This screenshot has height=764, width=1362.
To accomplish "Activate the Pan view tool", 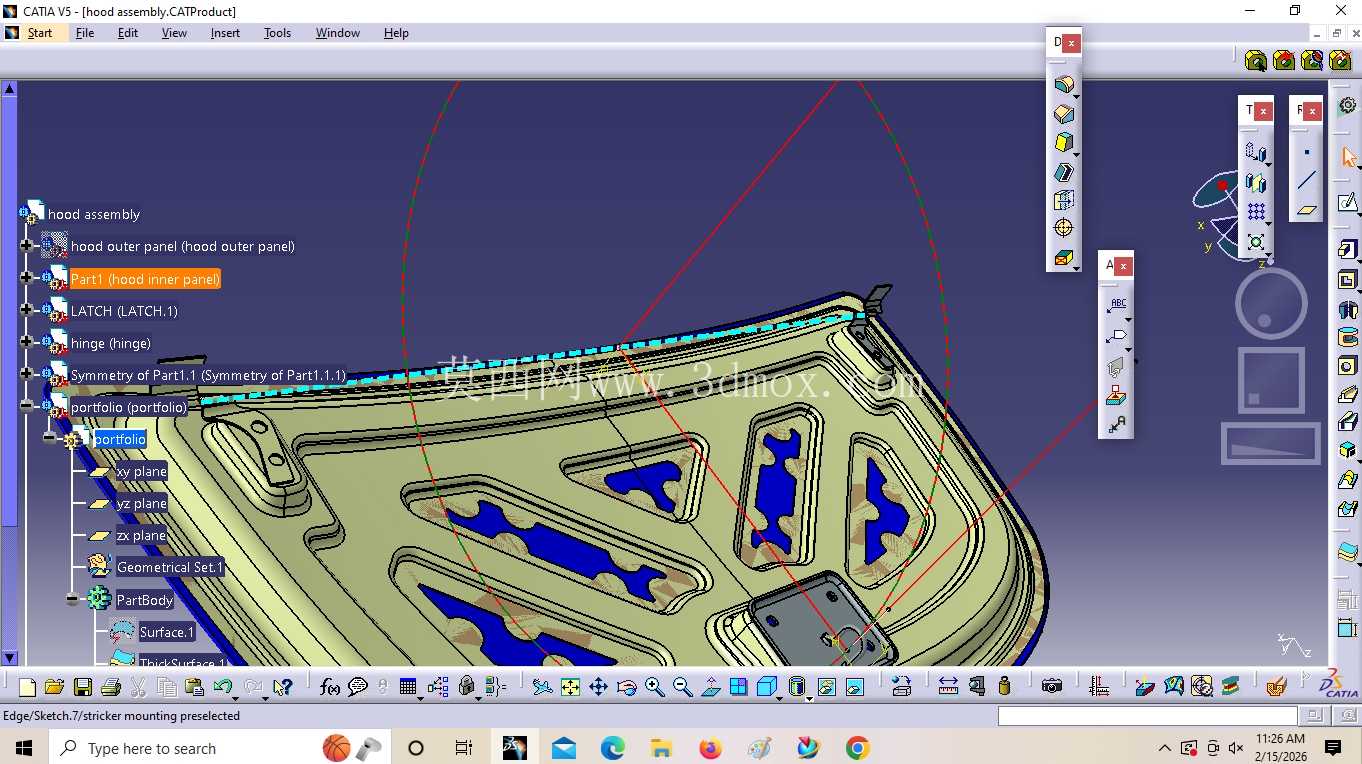I will point(598,687).
